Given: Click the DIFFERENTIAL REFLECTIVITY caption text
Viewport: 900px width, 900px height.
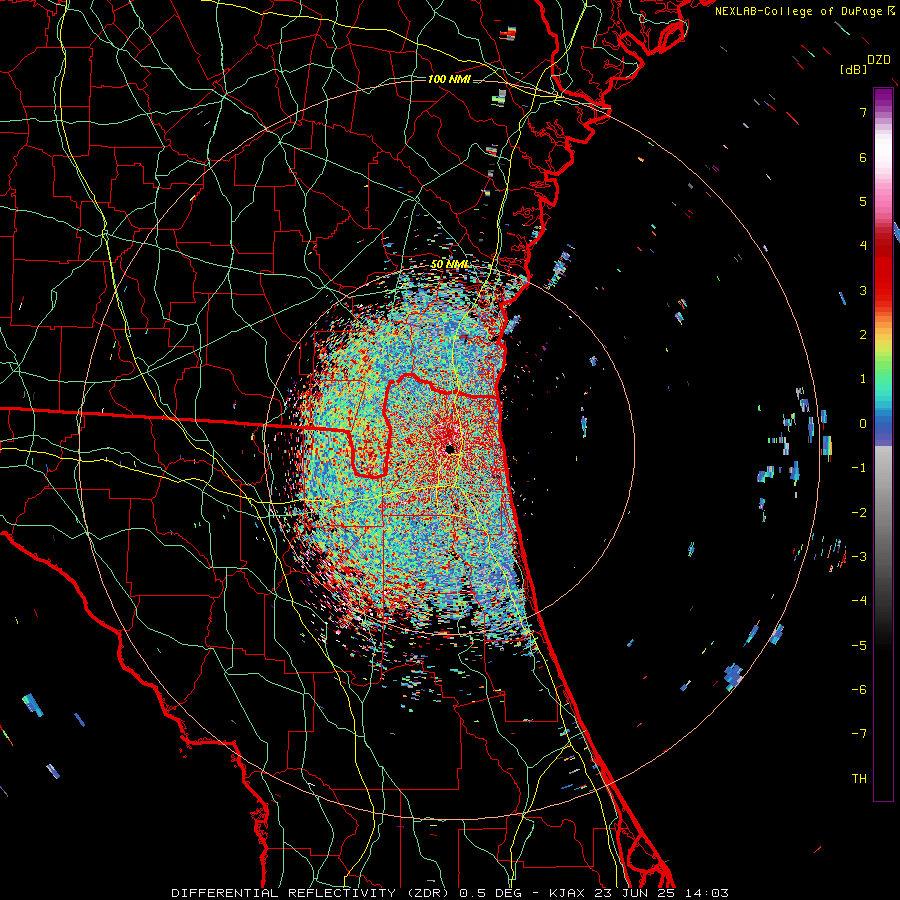Looking at the screenshot, I should (284, 893).
